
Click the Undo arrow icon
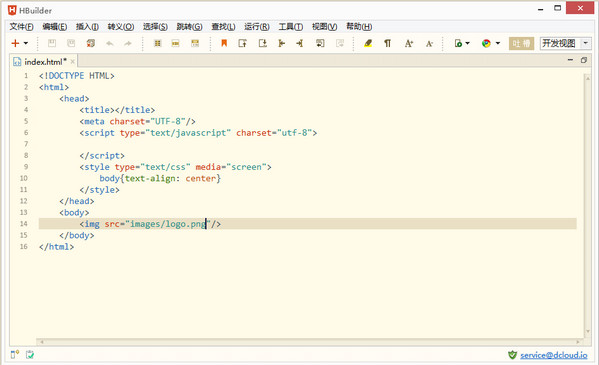click(x=110, y=44)
